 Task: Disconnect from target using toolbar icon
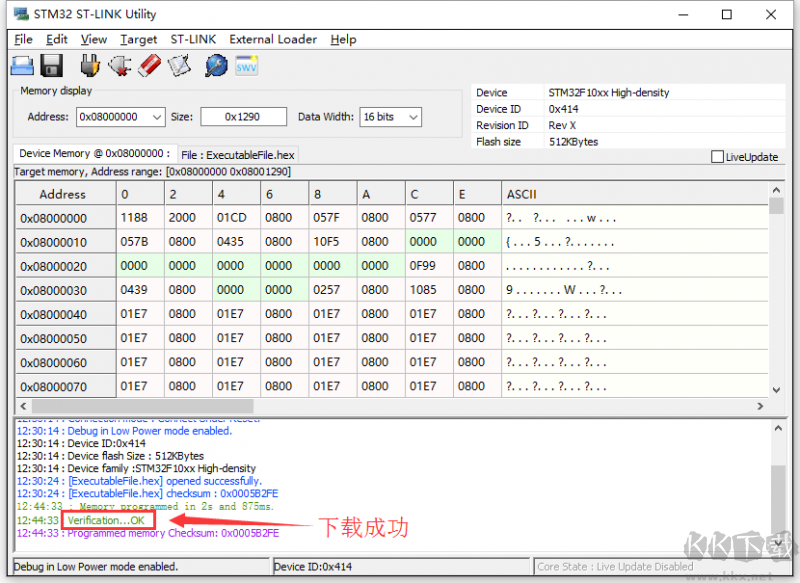[120, 66]
